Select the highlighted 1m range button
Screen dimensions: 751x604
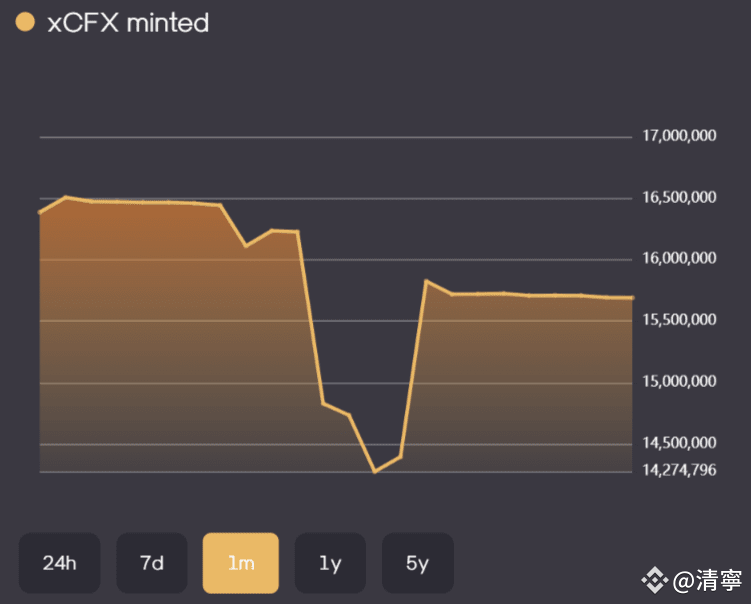tap(241, 563)
